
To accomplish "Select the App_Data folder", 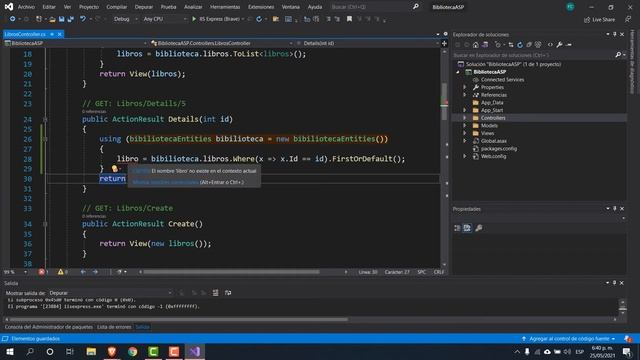I will point(492,102).
